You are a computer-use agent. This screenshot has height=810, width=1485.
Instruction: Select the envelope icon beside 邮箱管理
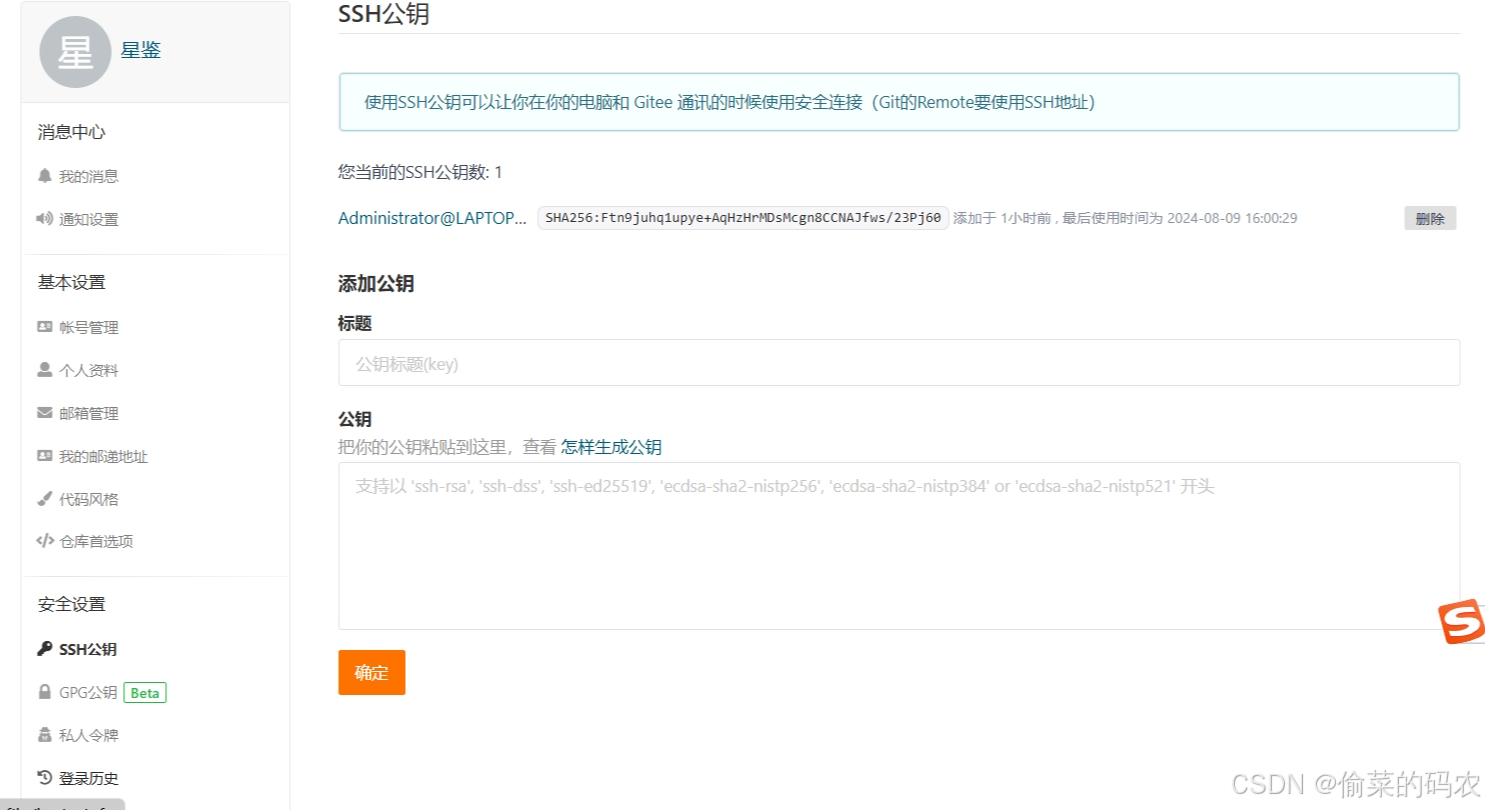45,413
